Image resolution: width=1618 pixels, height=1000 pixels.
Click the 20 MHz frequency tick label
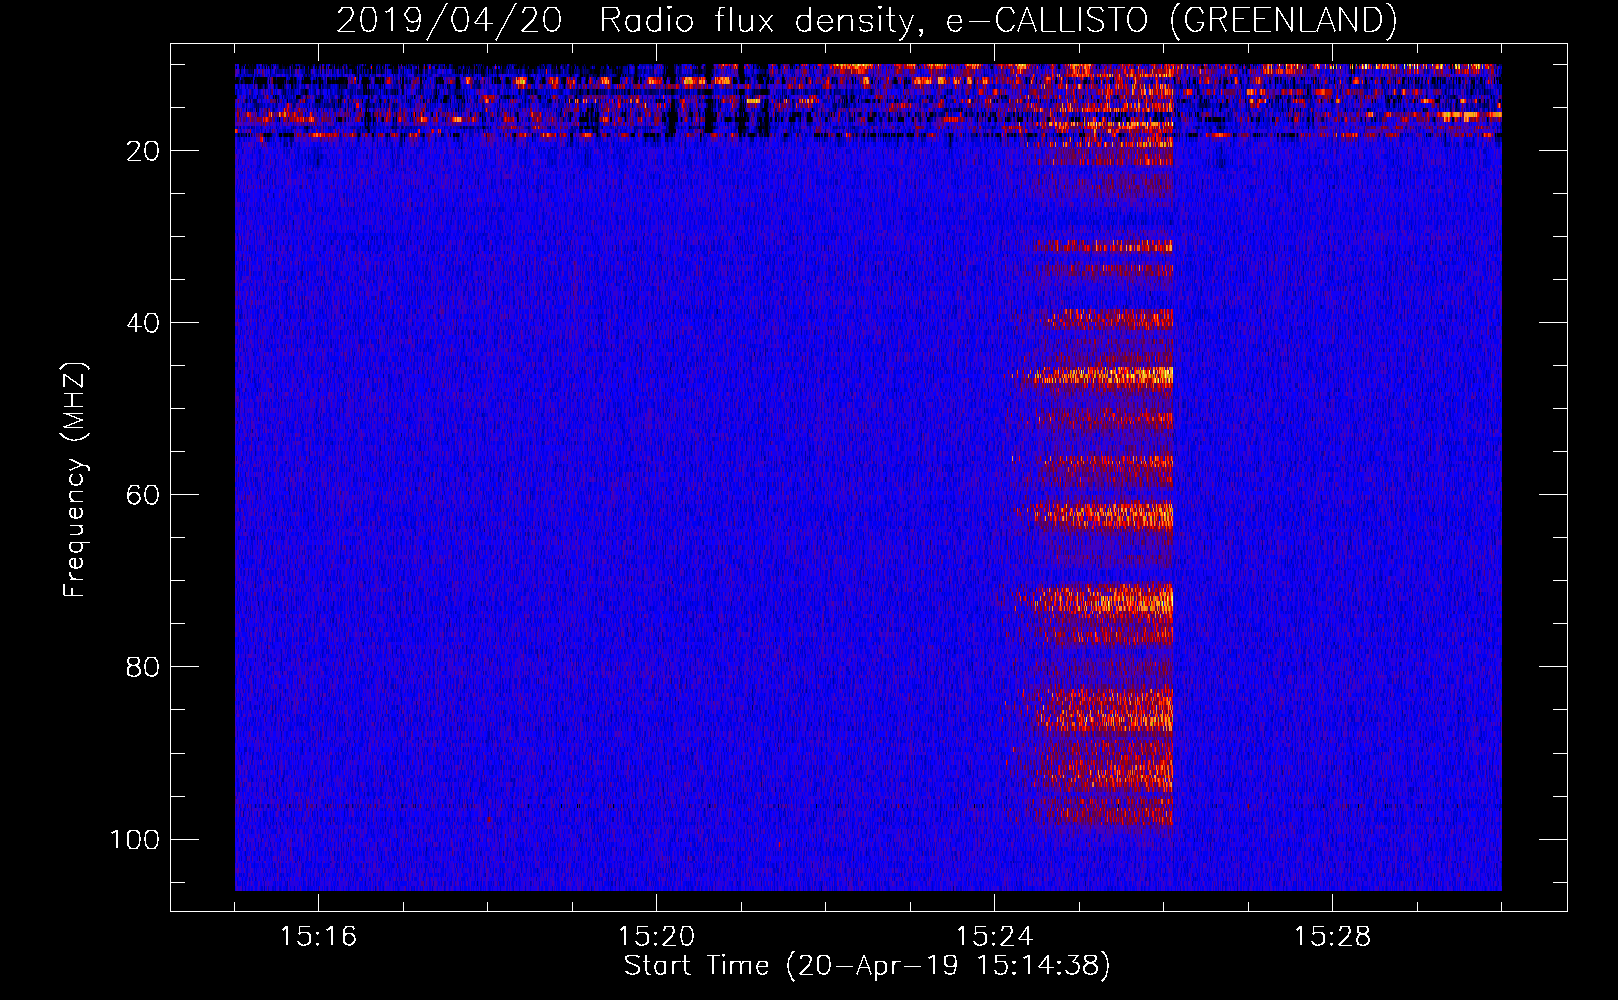143,151
